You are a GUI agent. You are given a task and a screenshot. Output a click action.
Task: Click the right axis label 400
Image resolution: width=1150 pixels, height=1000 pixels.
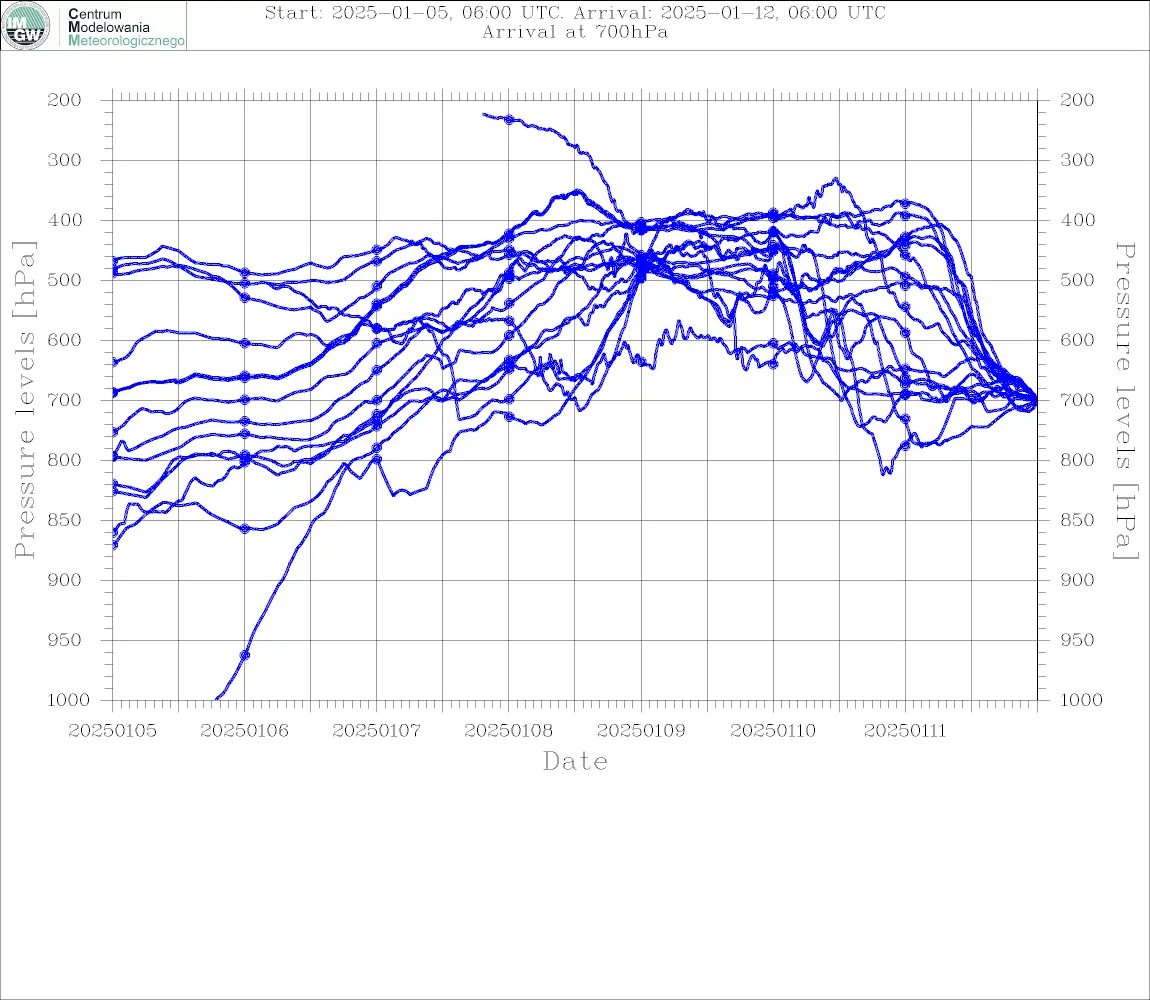[x=1077, y=220]
